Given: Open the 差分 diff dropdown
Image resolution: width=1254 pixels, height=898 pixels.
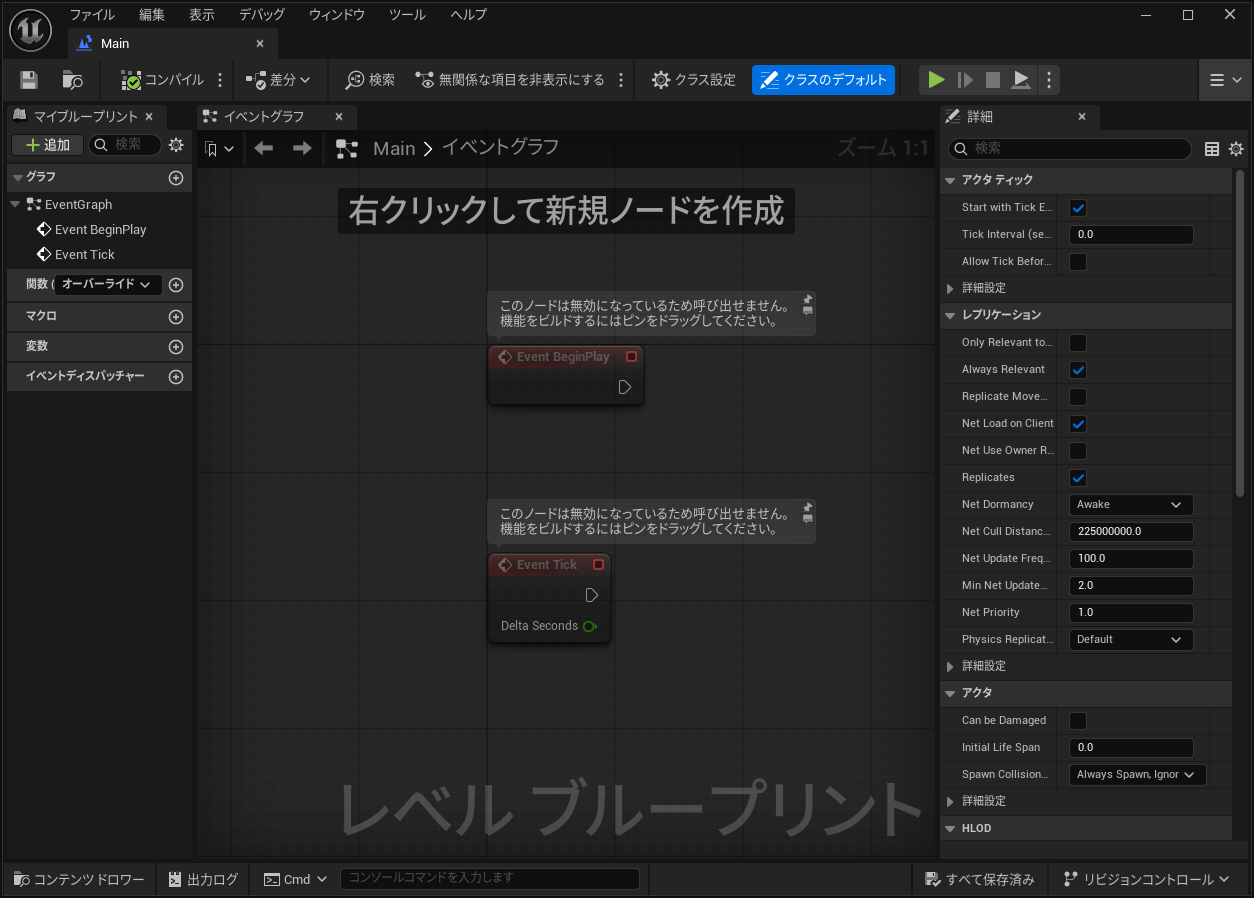Looking at the screenshot, I should coord(279,80).
